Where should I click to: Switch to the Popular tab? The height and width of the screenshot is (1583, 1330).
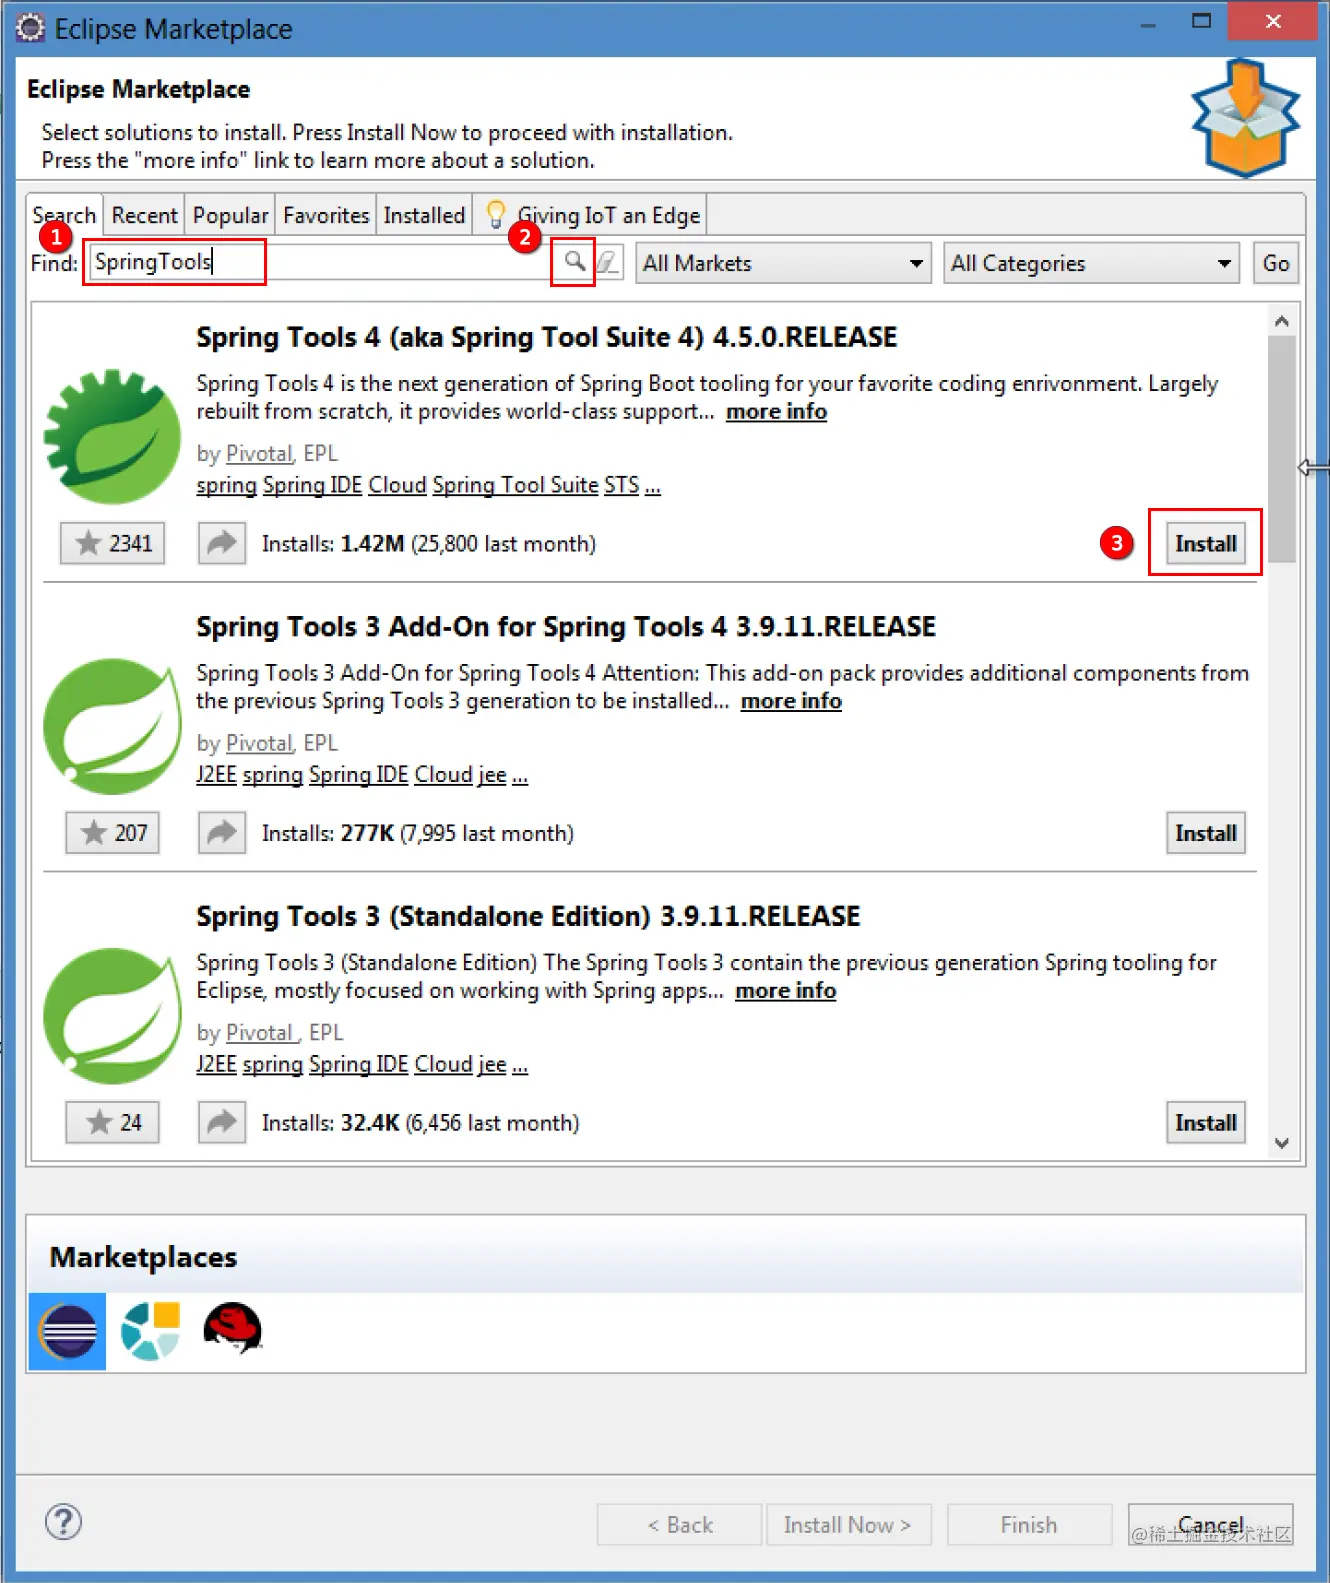tap(230, 215)
